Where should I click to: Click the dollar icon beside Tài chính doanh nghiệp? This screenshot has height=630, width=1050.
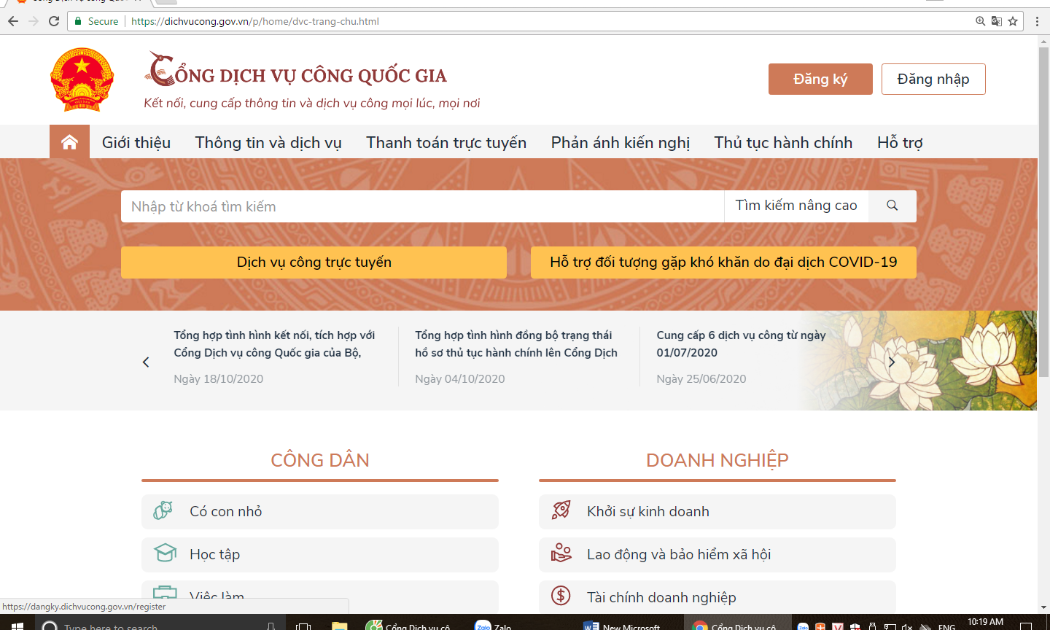pyautogui.click(x=560, y=595)
